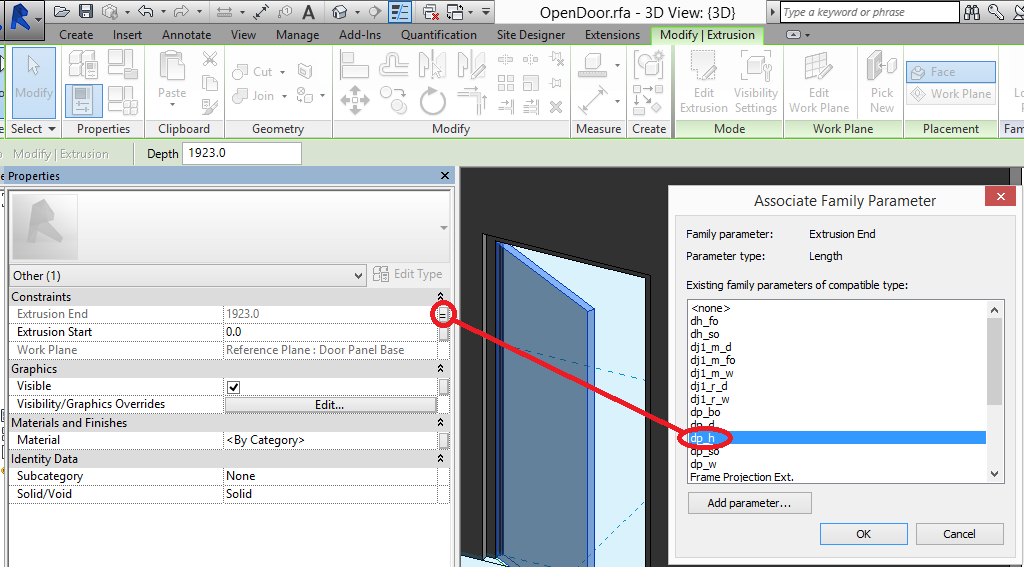Select the Rotate tool circular arrow icon
The height and width of the screenshot is (567, 1024).
(x=432, y=101)
